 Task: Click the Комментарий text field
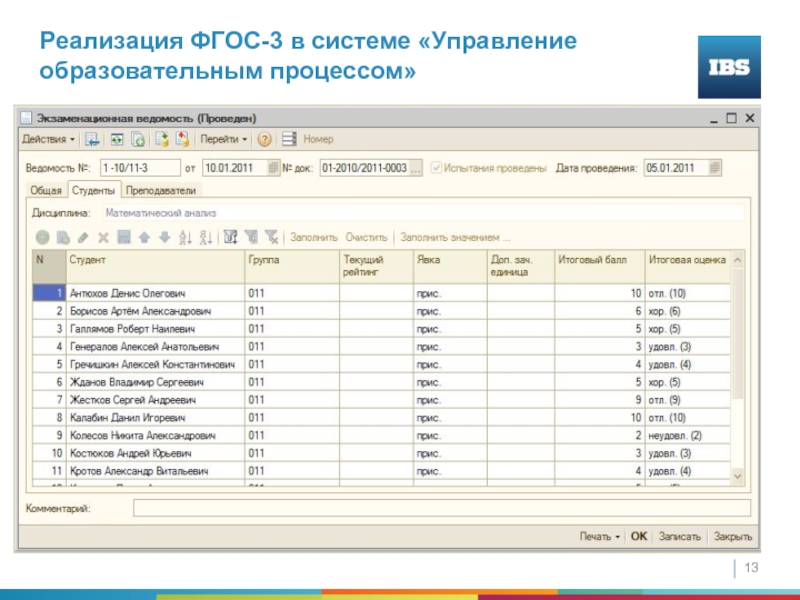440,509
